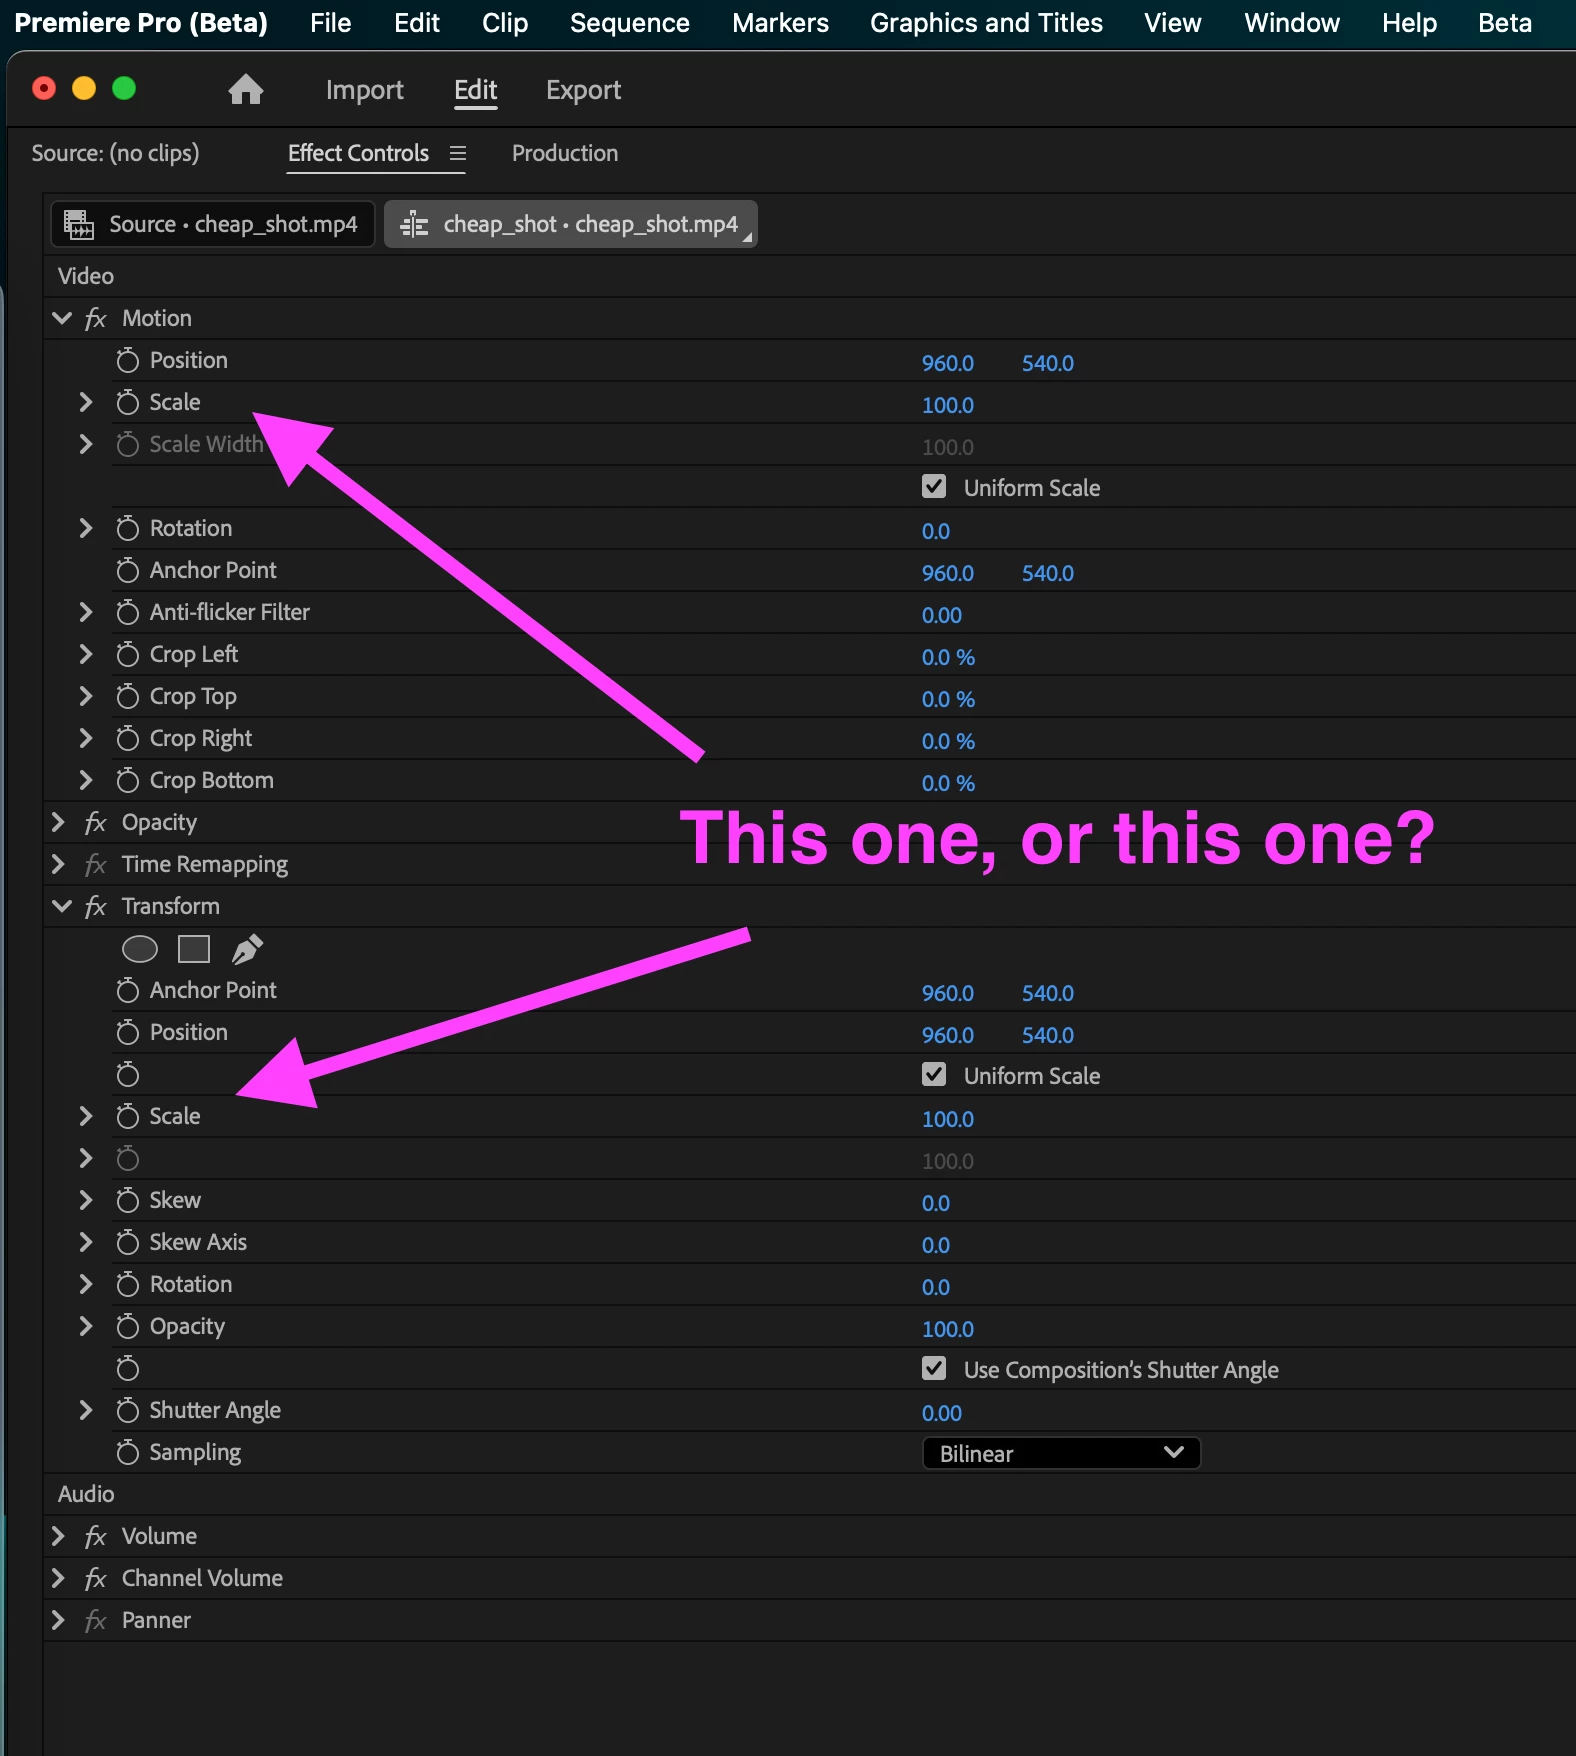Screen dimensions: 1576x1756
Task: Click Motion Scale value 100.0
Action: point(948,405)
